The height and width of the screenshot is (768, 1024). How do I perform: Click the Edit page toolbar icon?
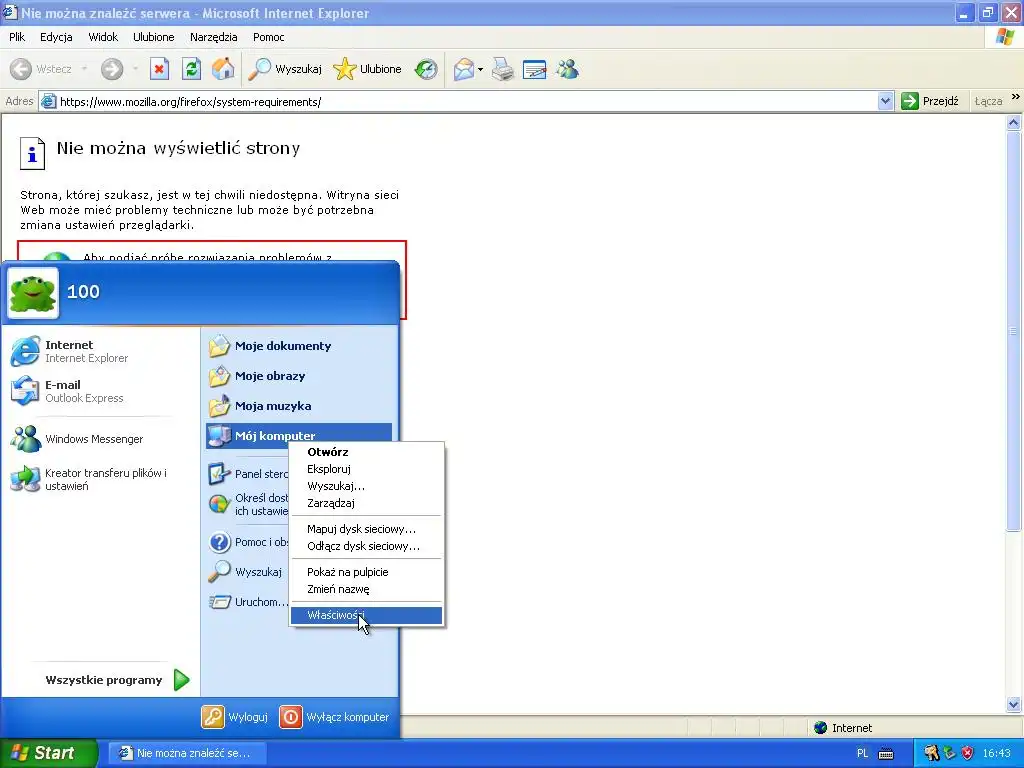pyautogui.click(x=534, y=69)
